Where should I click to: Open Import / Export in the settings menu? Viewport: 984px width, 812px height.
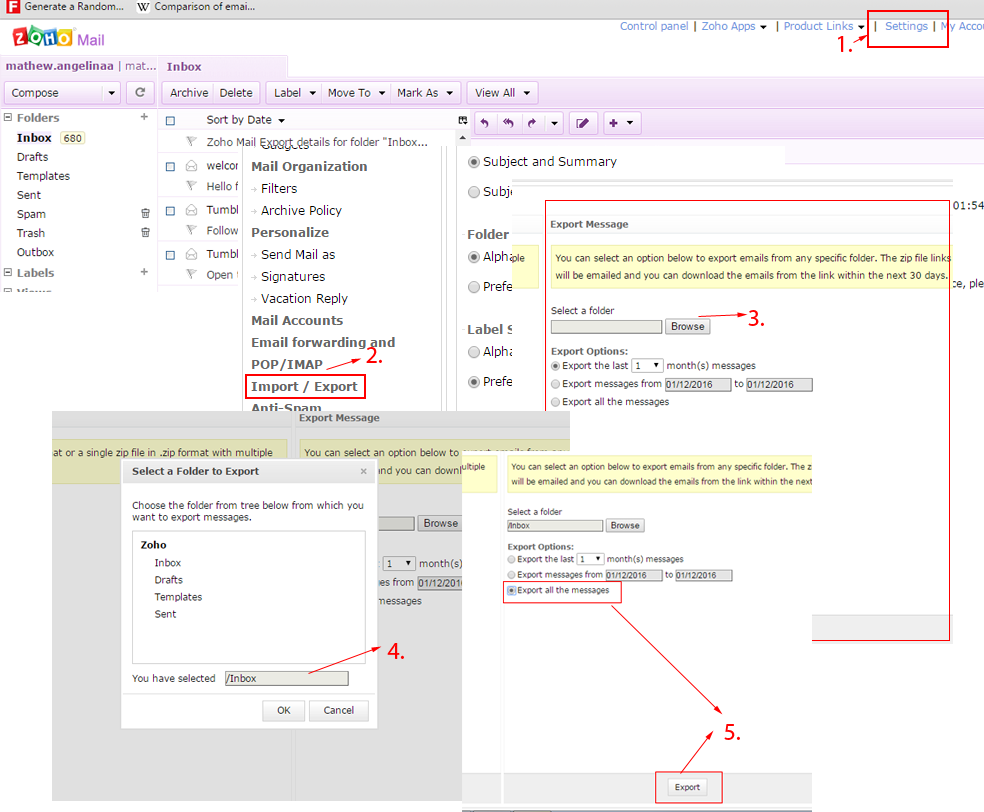click(x=304, y=387)
